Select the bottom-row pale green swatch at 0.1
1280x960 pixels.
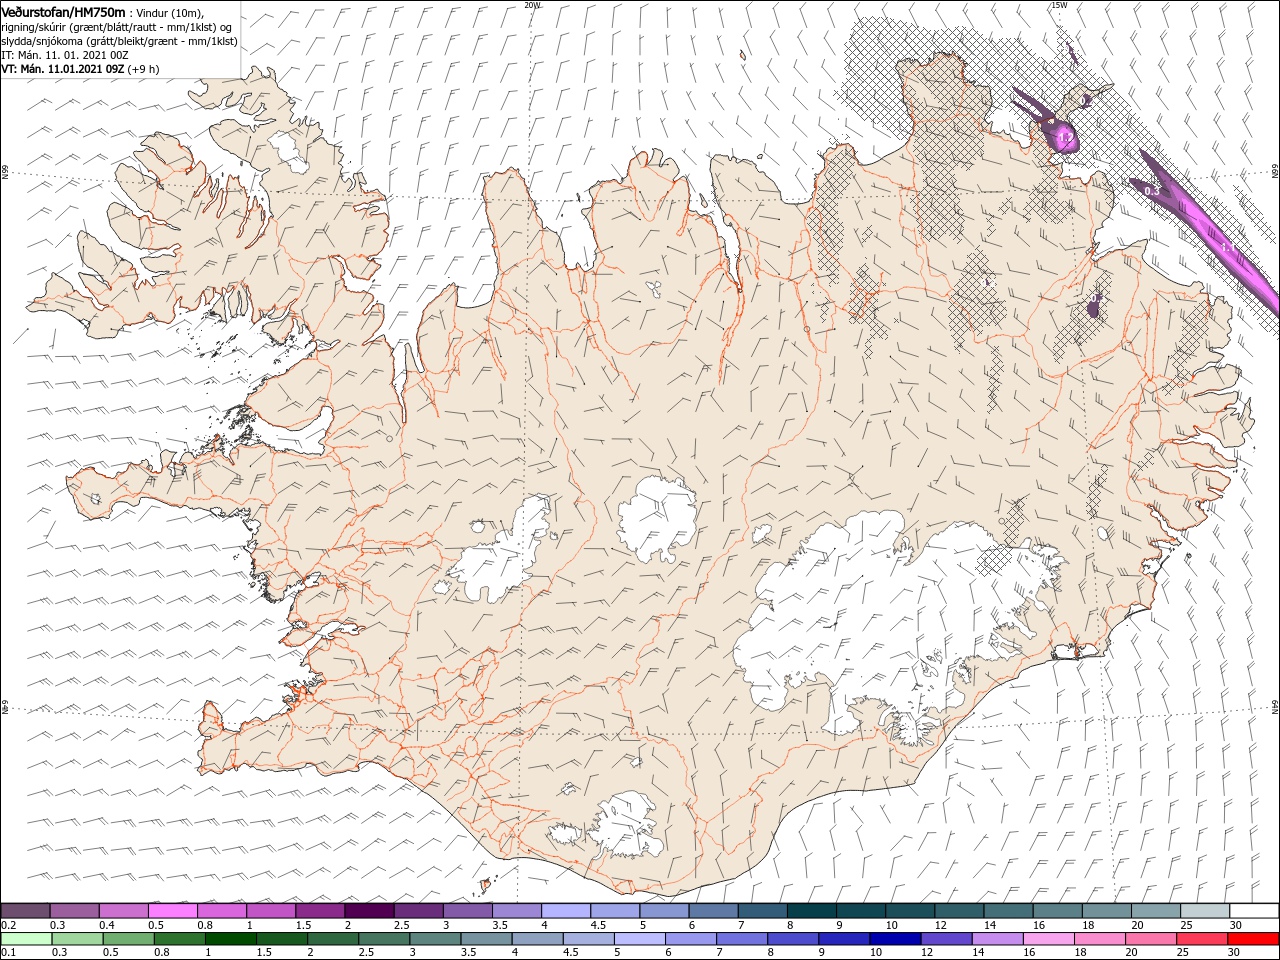tap(26, 938)
